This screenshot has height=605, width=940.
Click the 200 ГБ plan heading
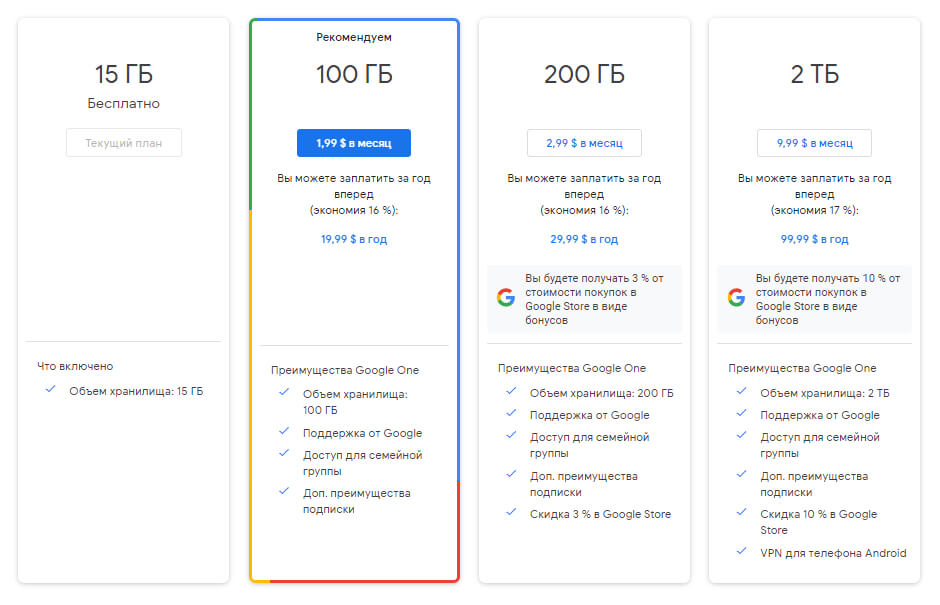tap(584, 74)
